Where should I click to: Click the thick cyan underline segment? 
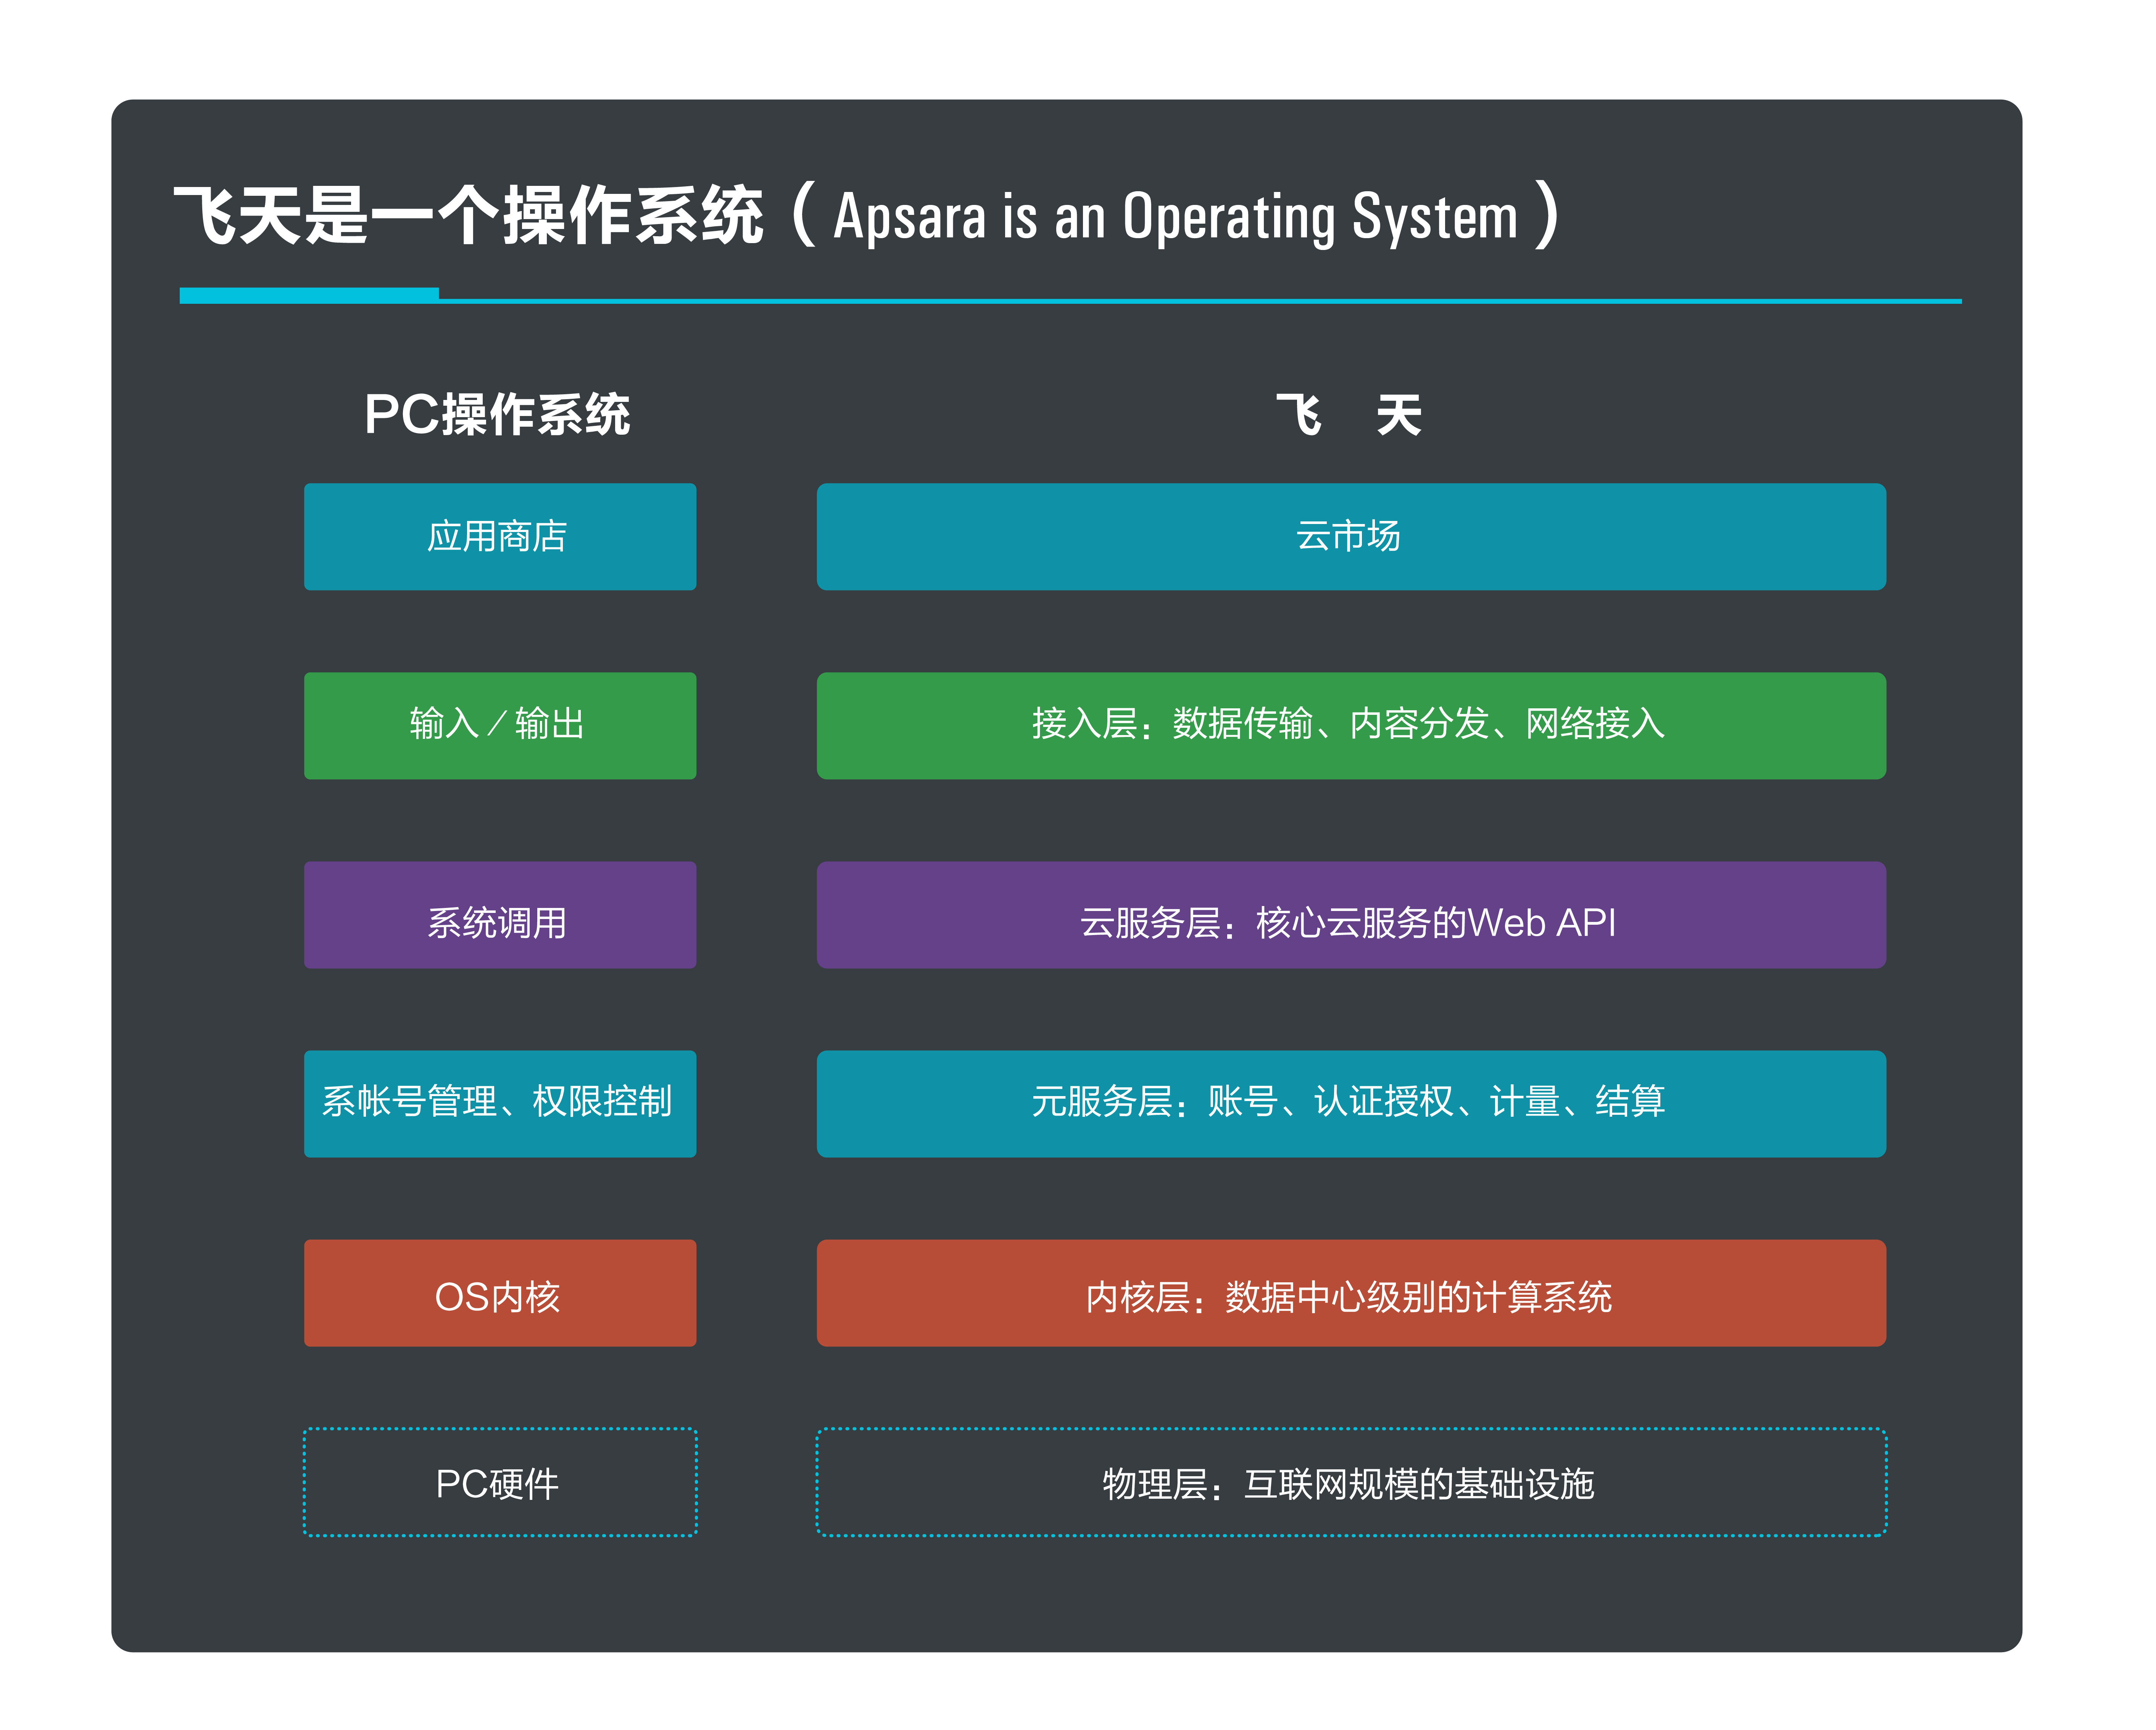309,295
